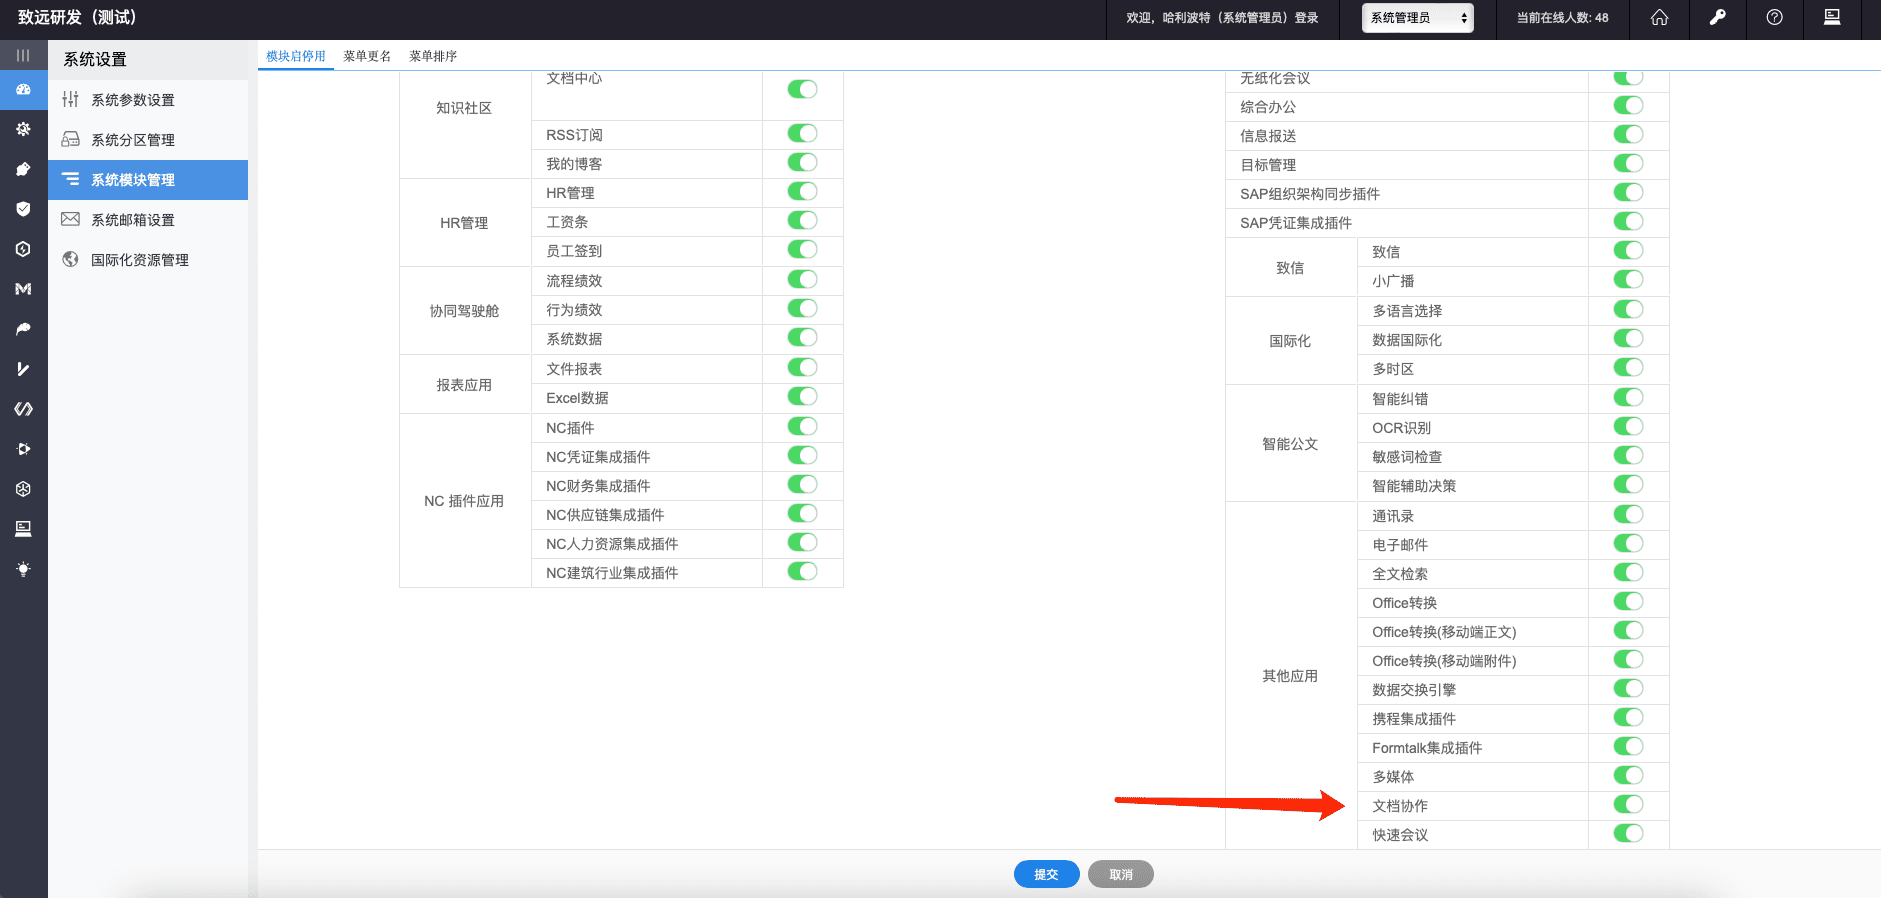Open the gear icon in the left rail
The height and width of the screenshot is (898, 1881).
pyautogui.click(x=23, y=129)
